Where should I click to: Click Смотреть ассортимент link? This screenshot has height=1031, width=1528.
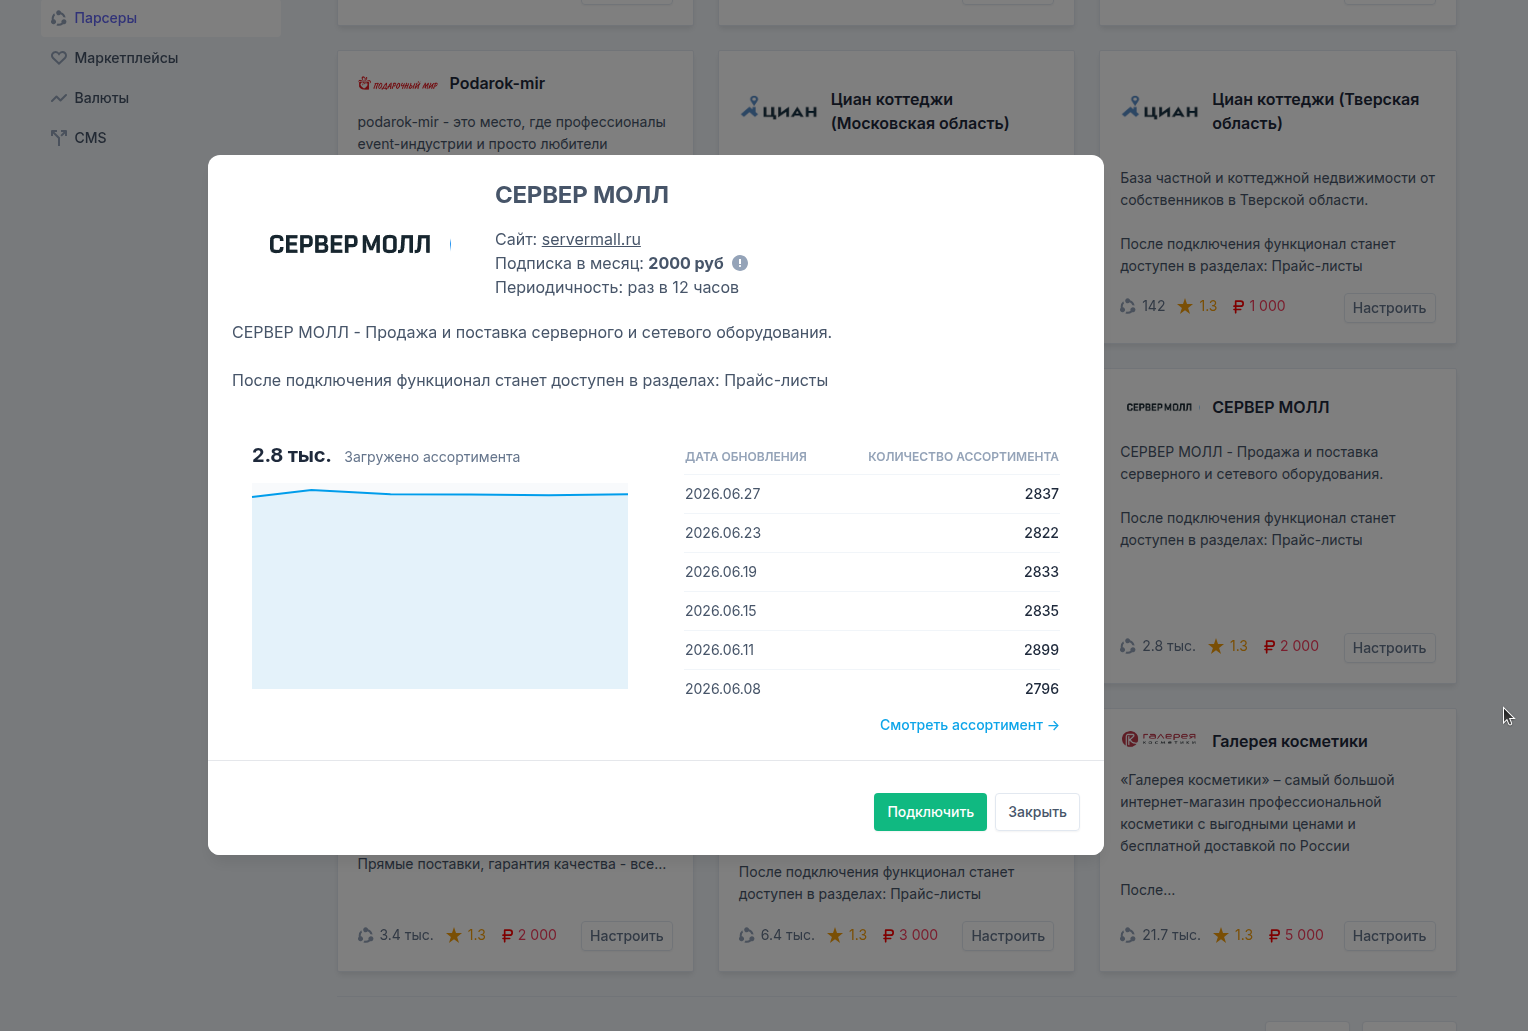969,725
